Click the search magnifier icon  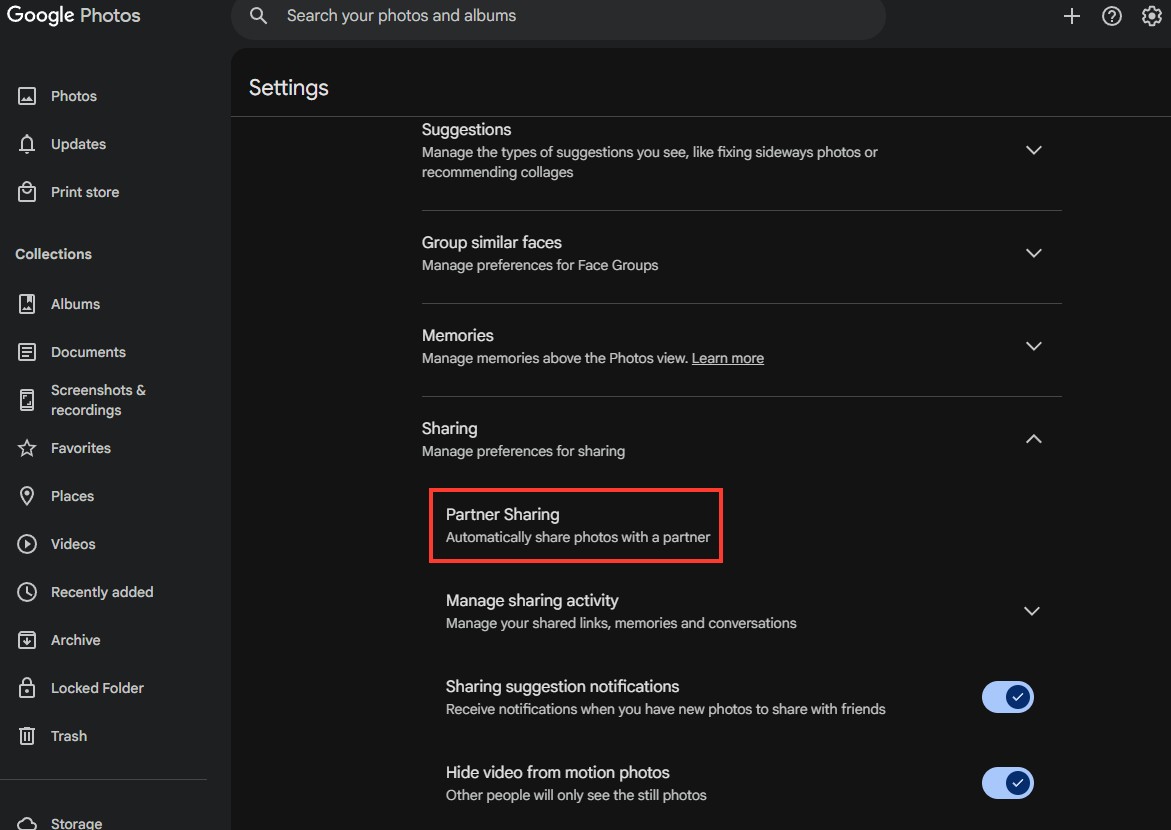coord(258,16)
